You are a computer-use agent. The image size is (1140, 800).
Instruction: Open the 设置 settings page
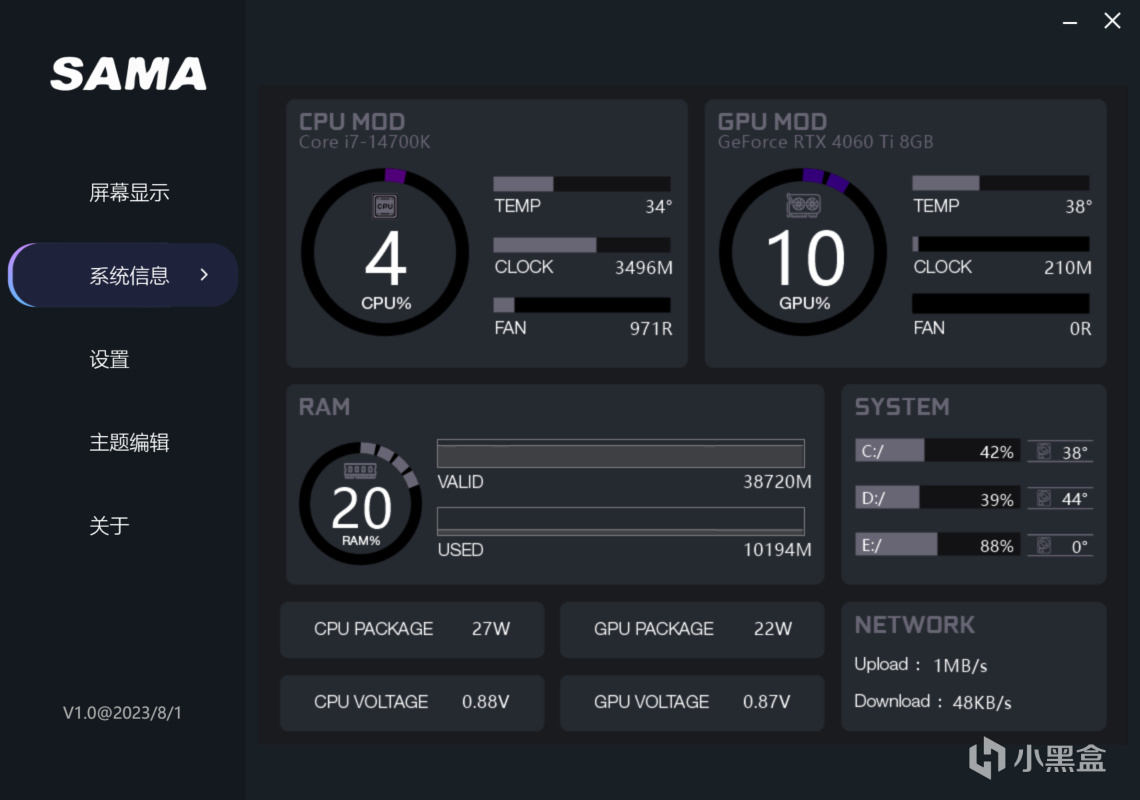109,359
